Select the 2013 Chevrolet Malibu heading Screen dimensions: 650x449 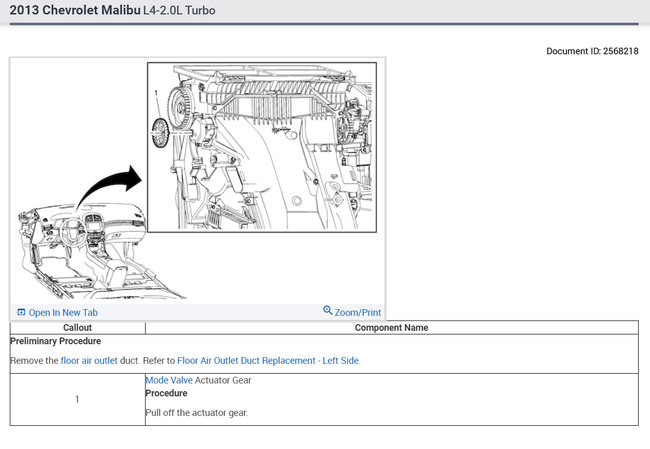75,10
